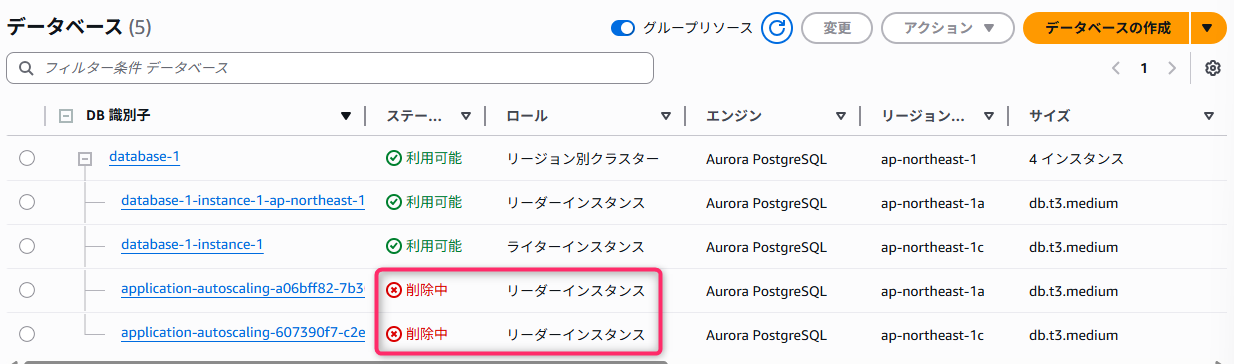
Task: Sort by DB 識別子 column arrow
Action: click(x=346, y=116)
